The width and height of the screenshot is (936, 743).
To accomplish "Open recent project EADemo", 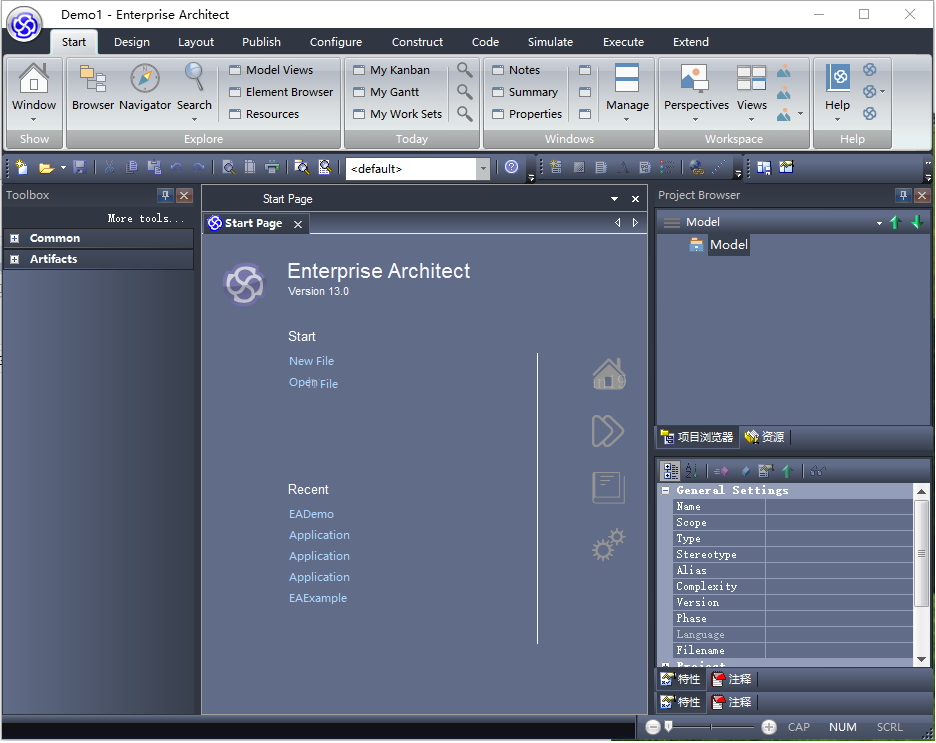I will tap(311, 514).
